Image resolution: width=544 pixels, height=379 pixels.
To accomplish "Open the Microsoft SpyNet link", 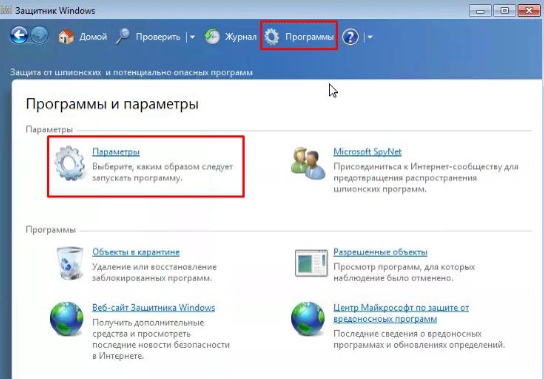I will [367, 152].
